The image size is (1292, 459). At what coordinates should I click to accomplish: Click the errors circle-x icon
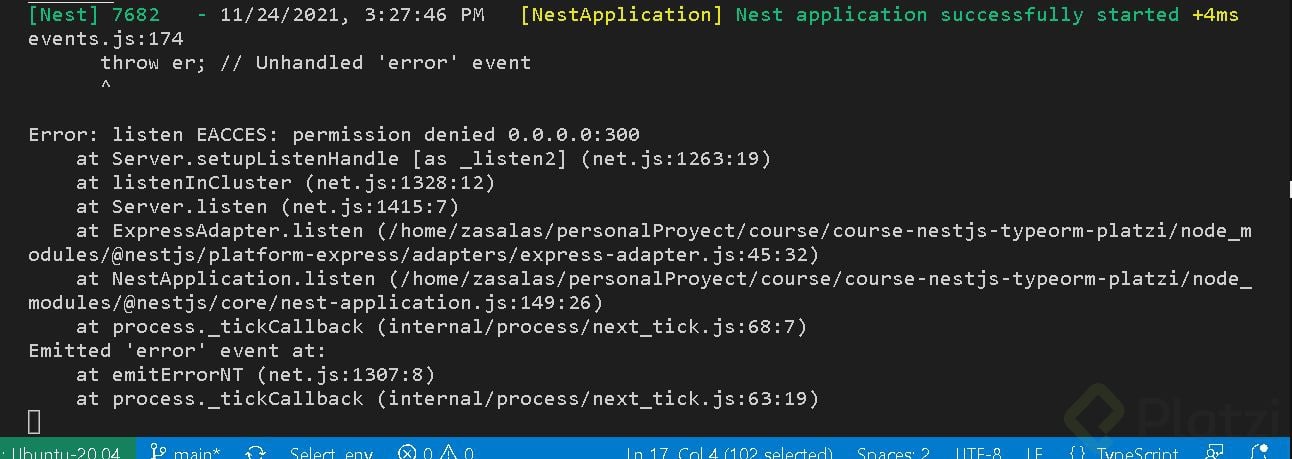[x=406, y=453]
